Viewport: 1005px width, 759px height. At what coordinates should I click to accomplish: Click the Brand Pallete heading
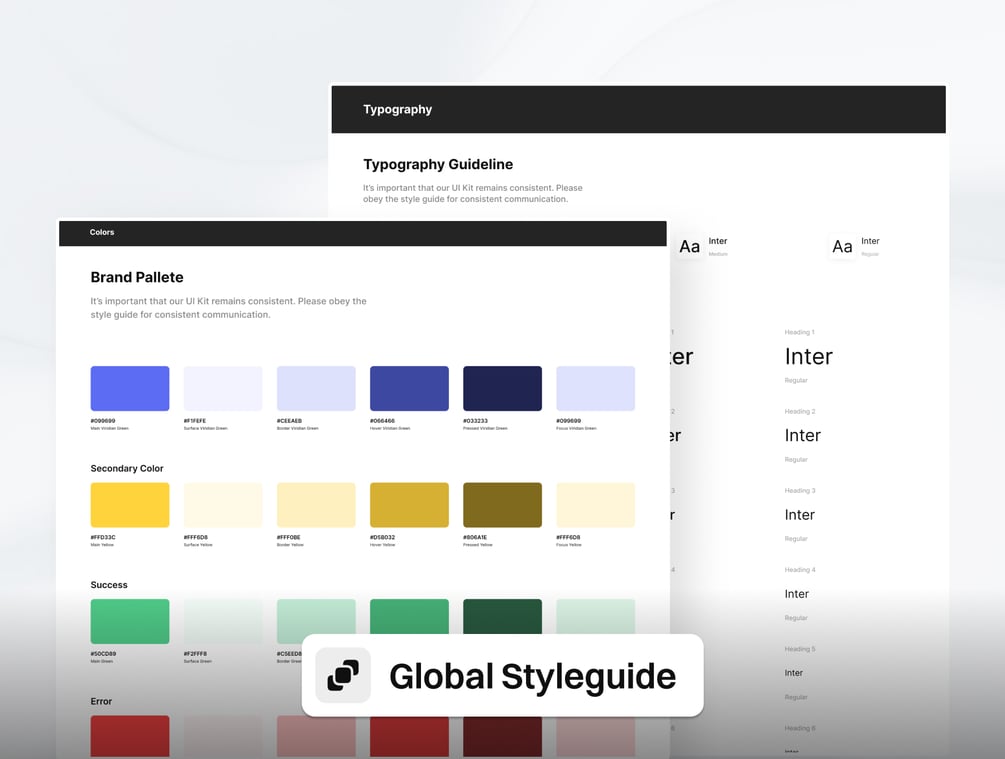click(x=137, y=277)
